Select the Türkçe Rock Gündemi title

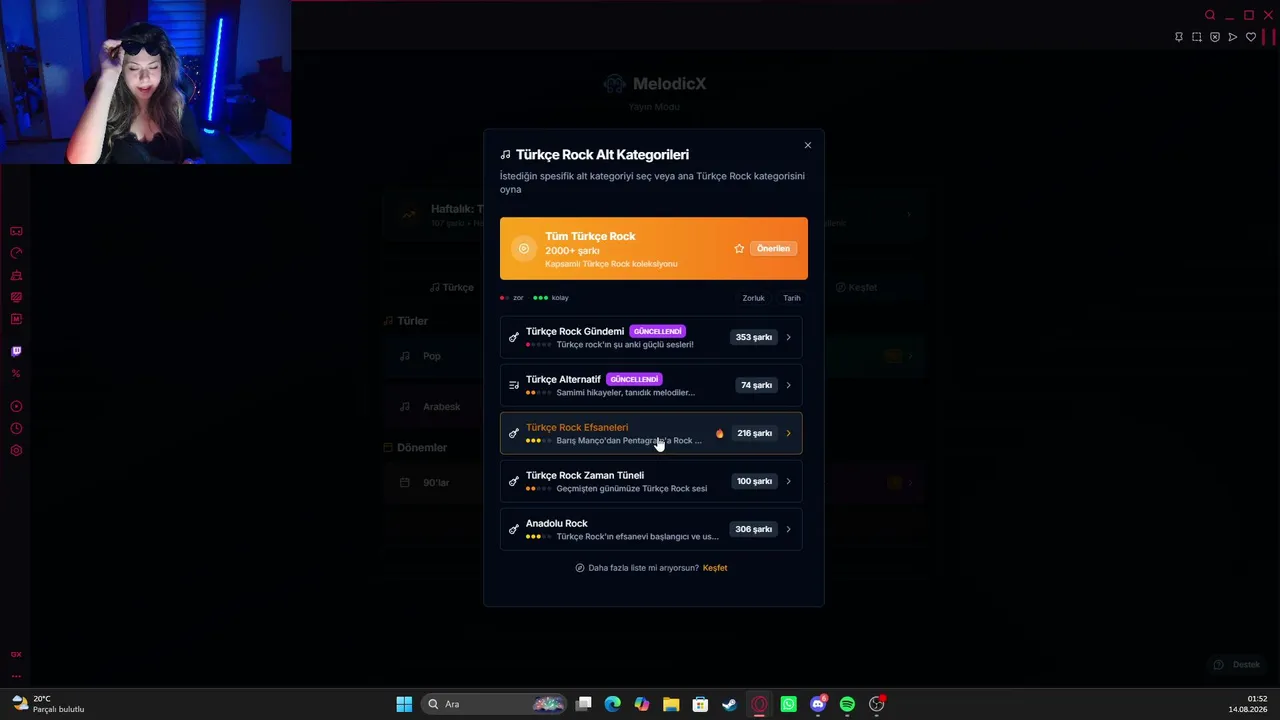pos(575,331)
